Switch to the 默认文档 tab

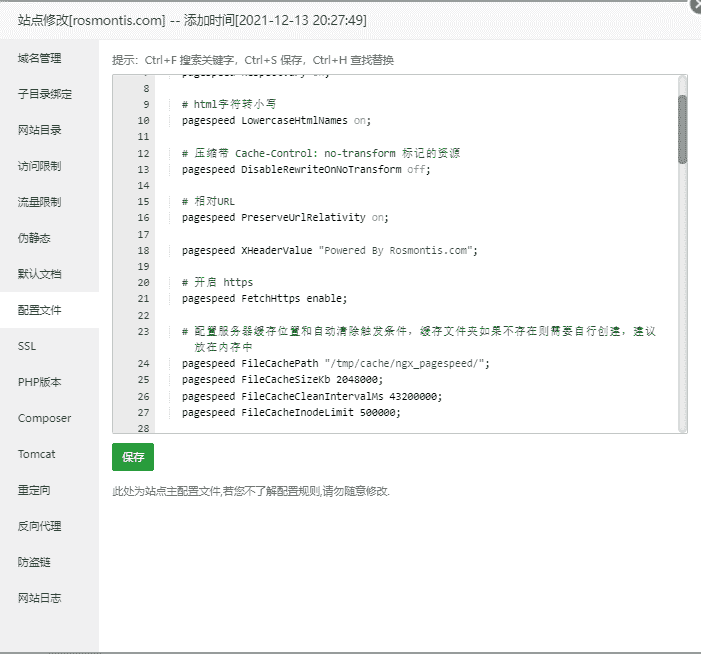pyautogui.click(x=49, y=274)
